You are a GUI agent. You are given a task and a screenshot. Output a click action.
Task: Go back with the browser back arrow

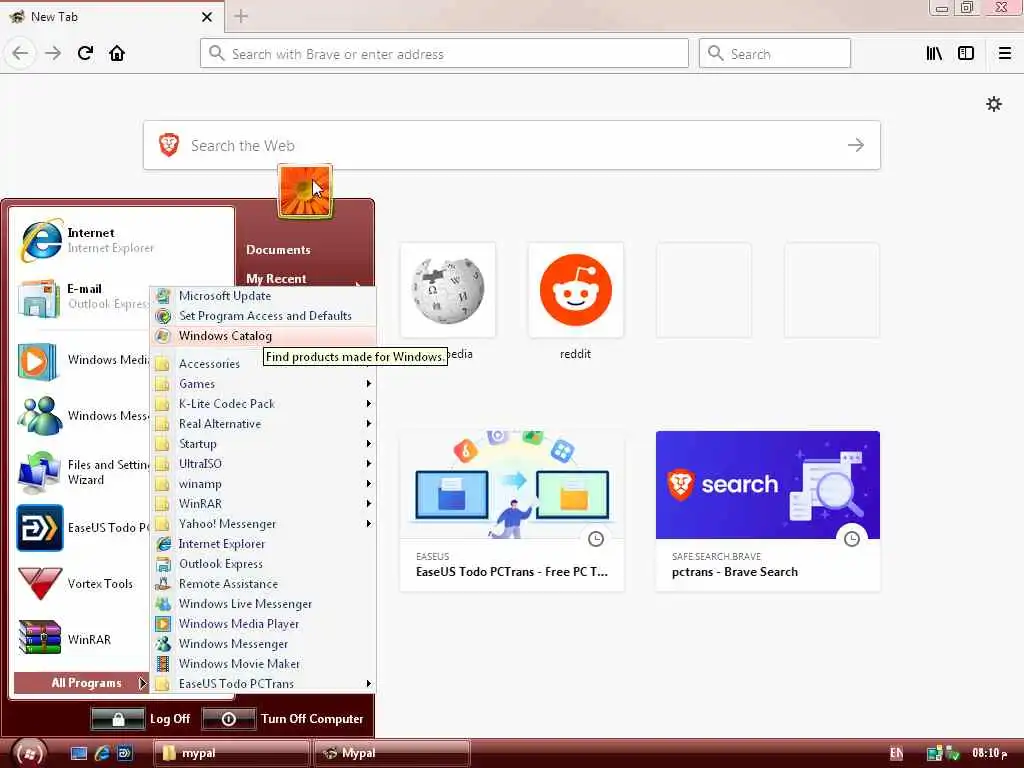pos(20,54)
